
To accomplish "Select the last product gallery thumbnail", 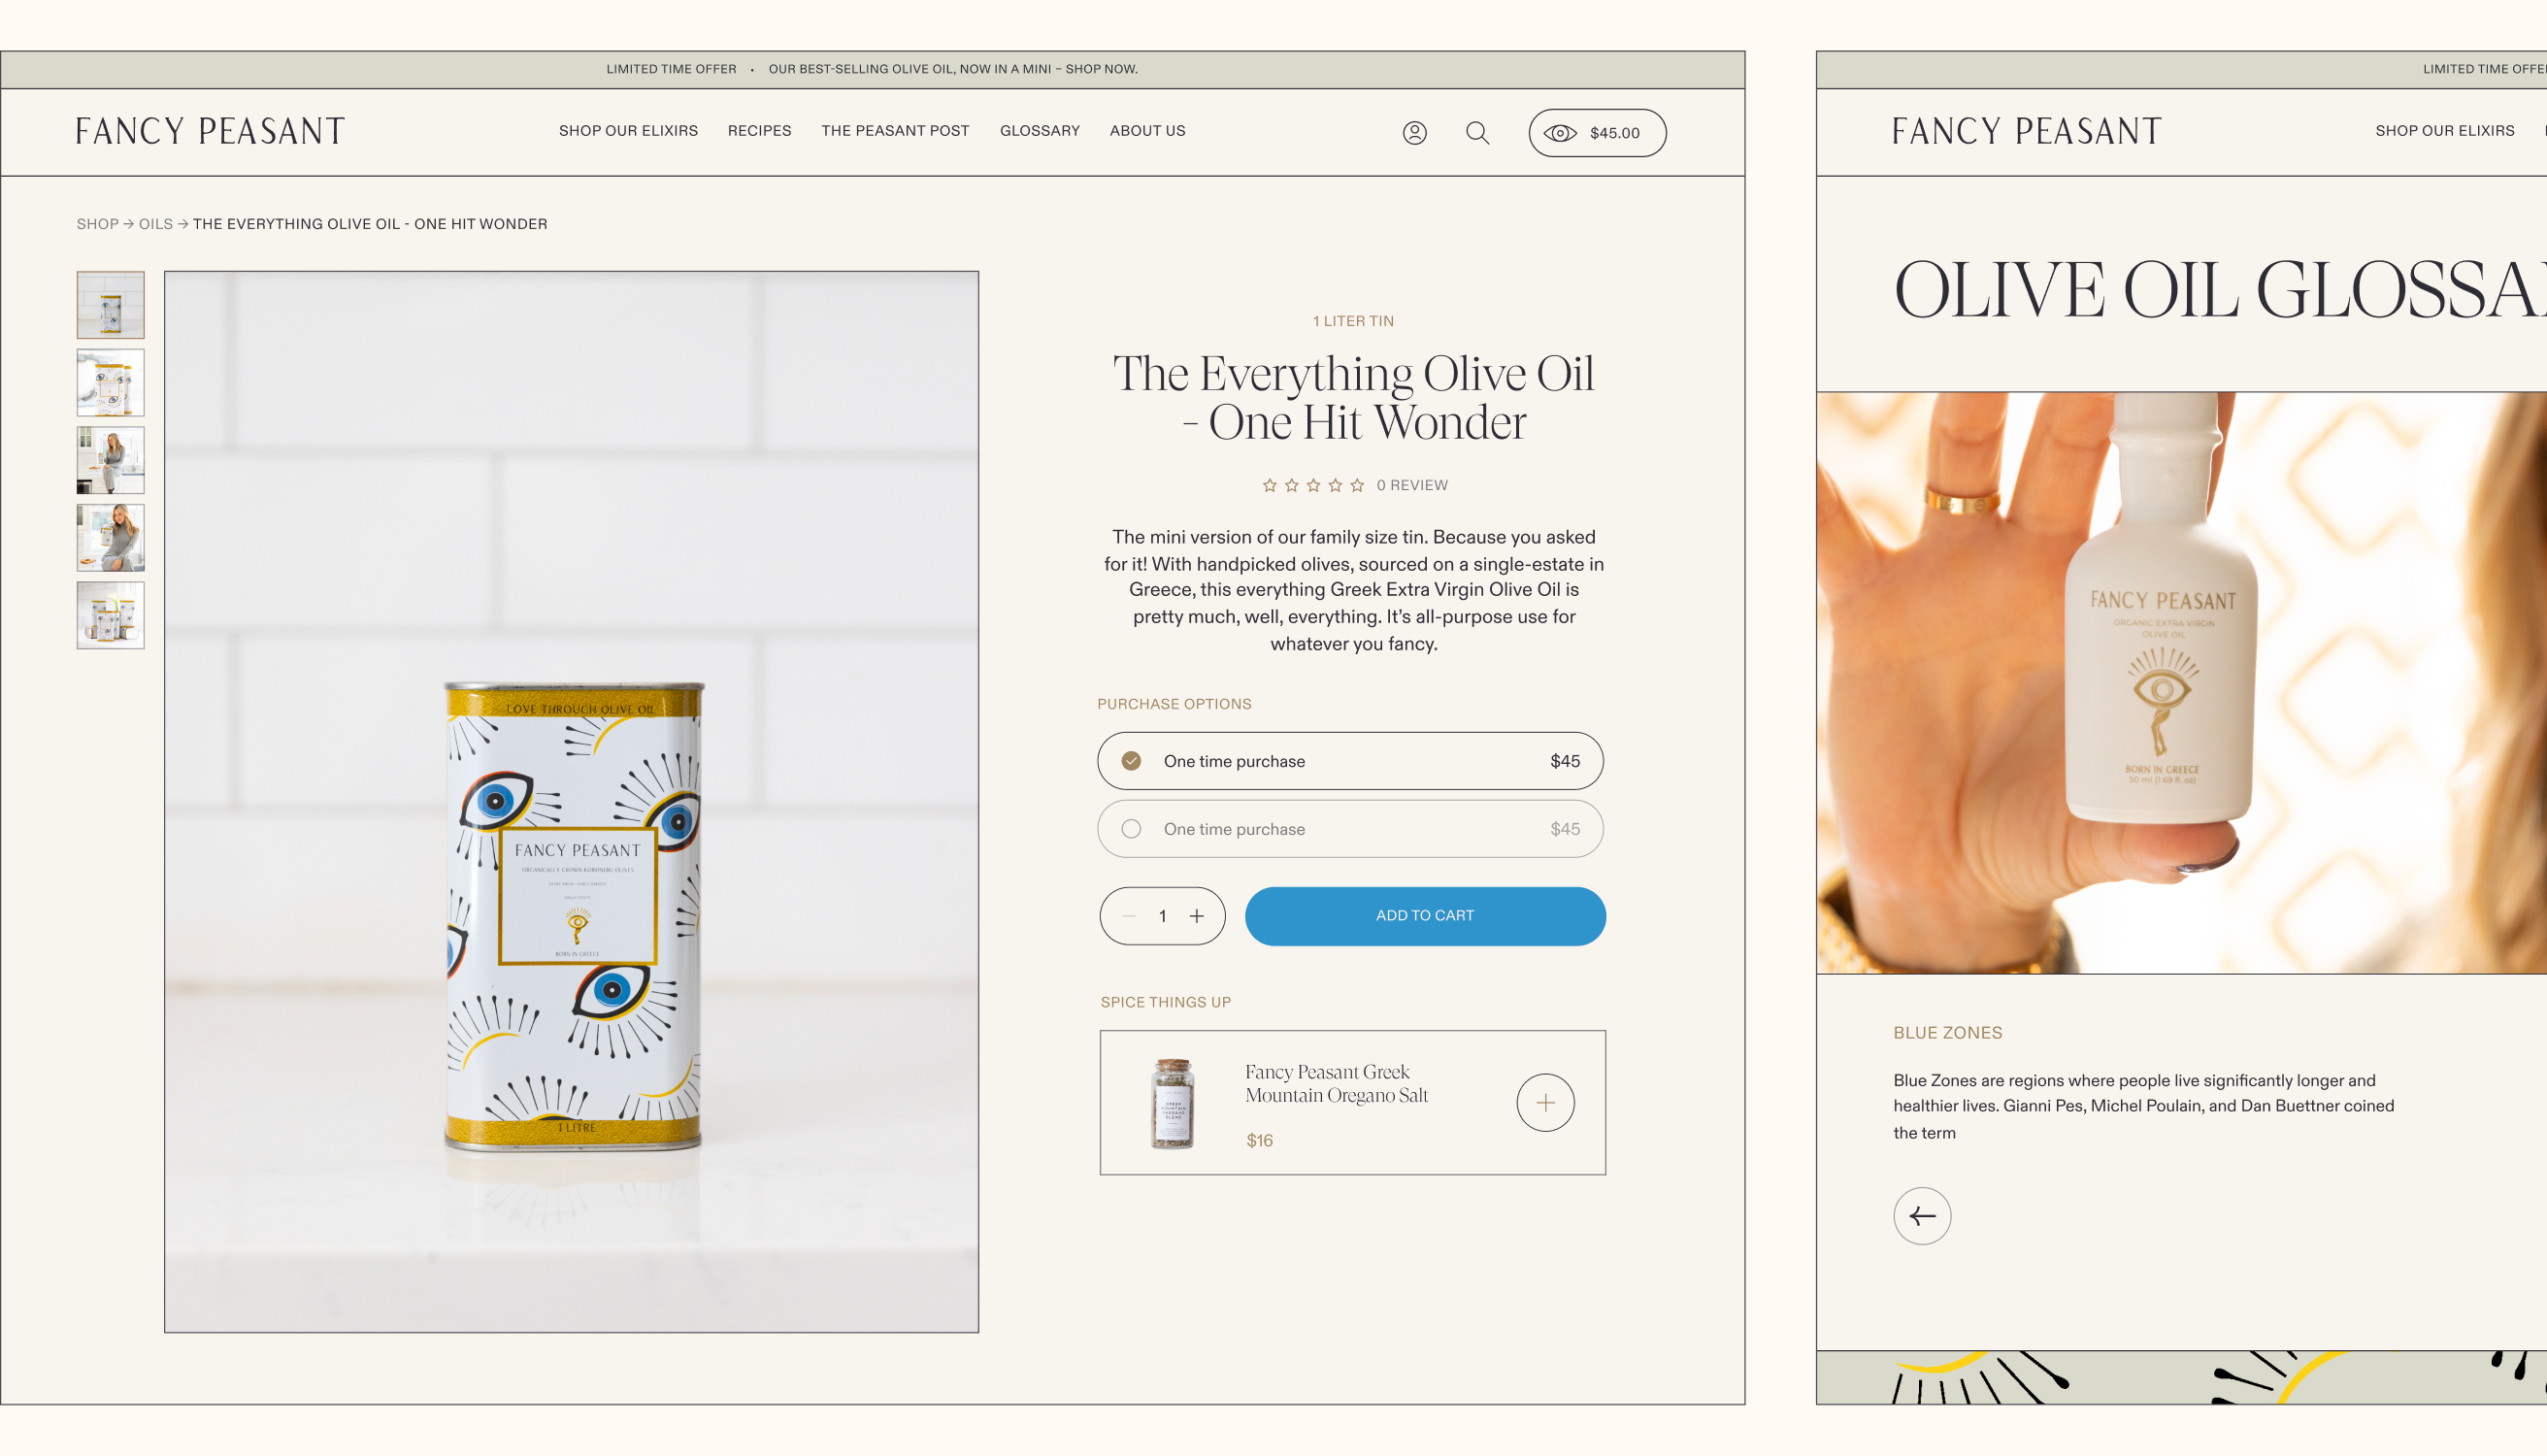I will click(x=110, y=616).
